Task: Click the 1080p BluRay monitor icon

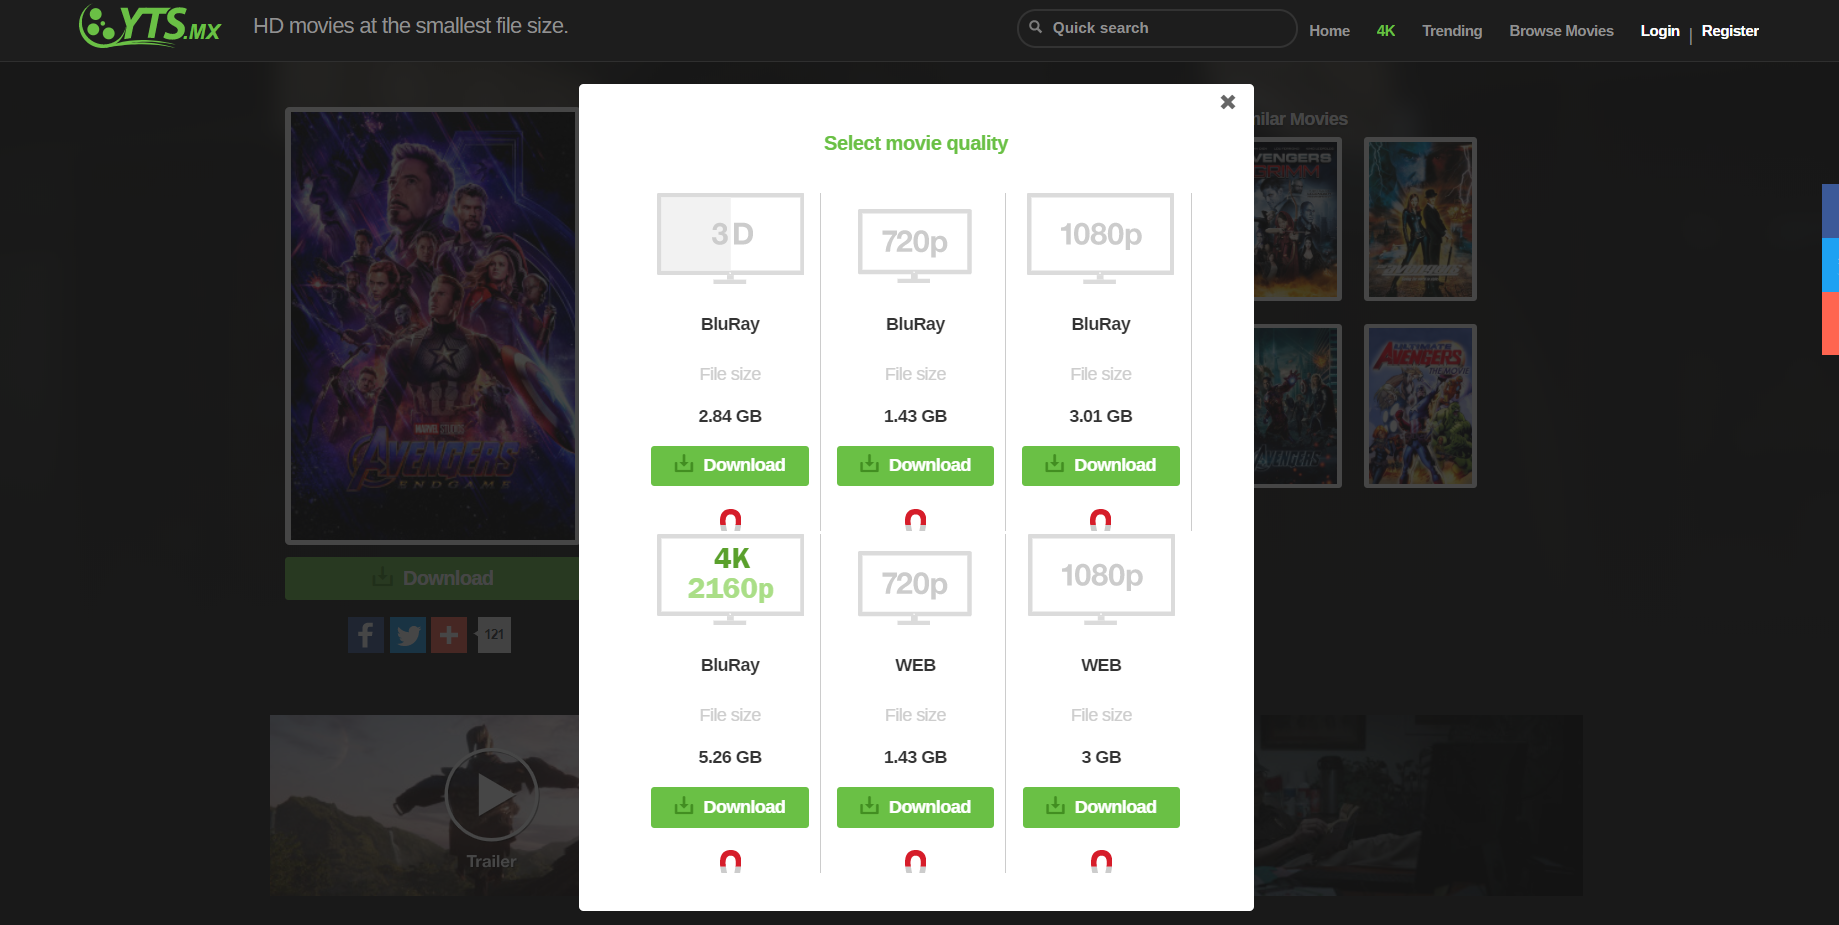Action: (x=1100, y=238)
